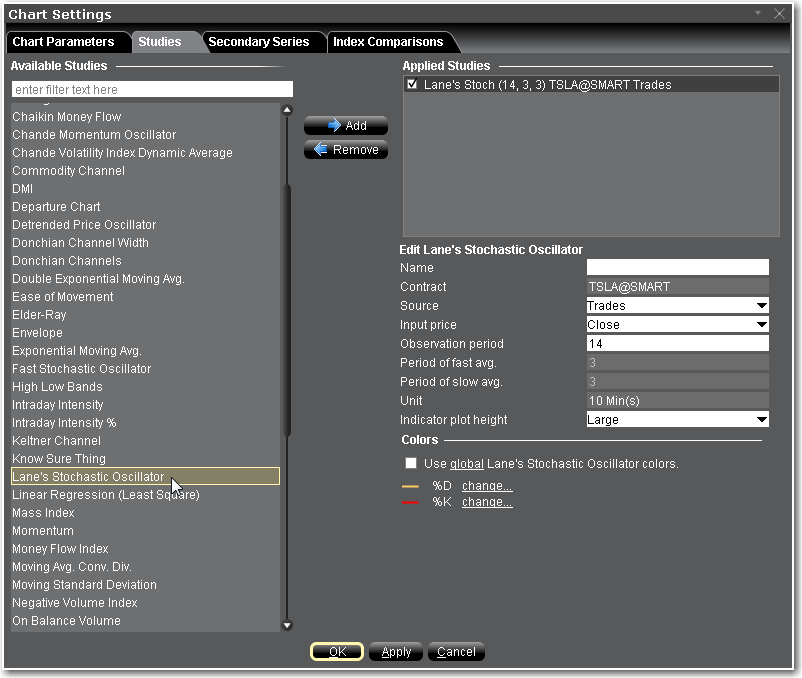Click scroll down arrow in studies list
This screenshot has height=678, width=802.
[287, 625]
